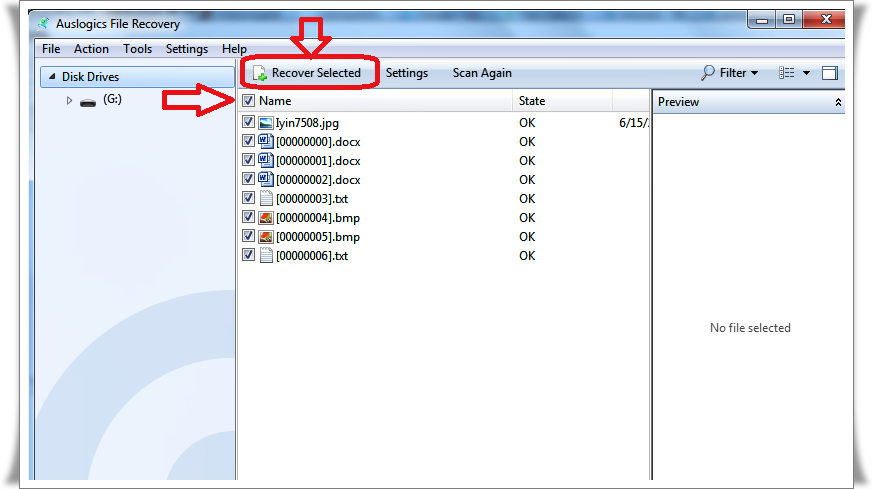Screen dimensions: 873x489
Task: Toggle the select-all checkbox beside Name
Action: (248, 101)
